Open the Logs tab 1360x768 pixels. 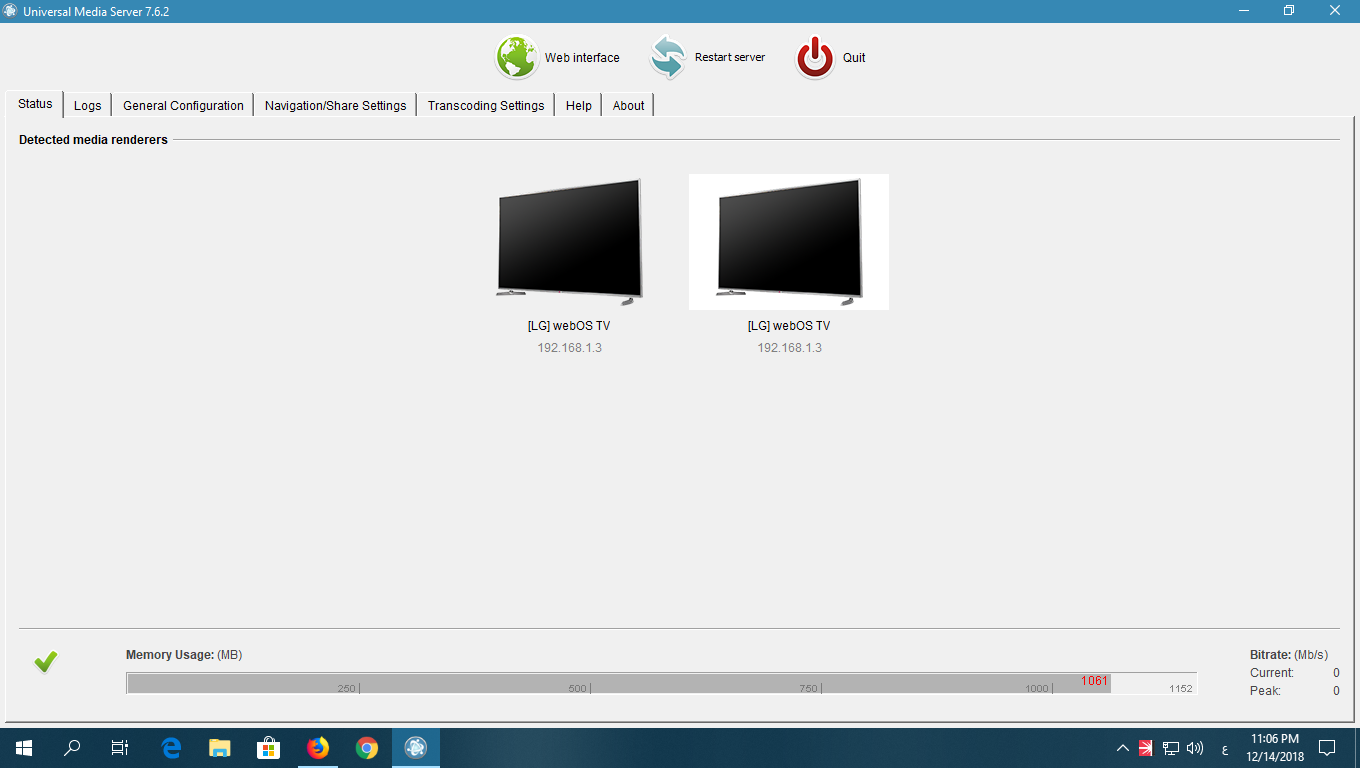(x=88, y=105)
